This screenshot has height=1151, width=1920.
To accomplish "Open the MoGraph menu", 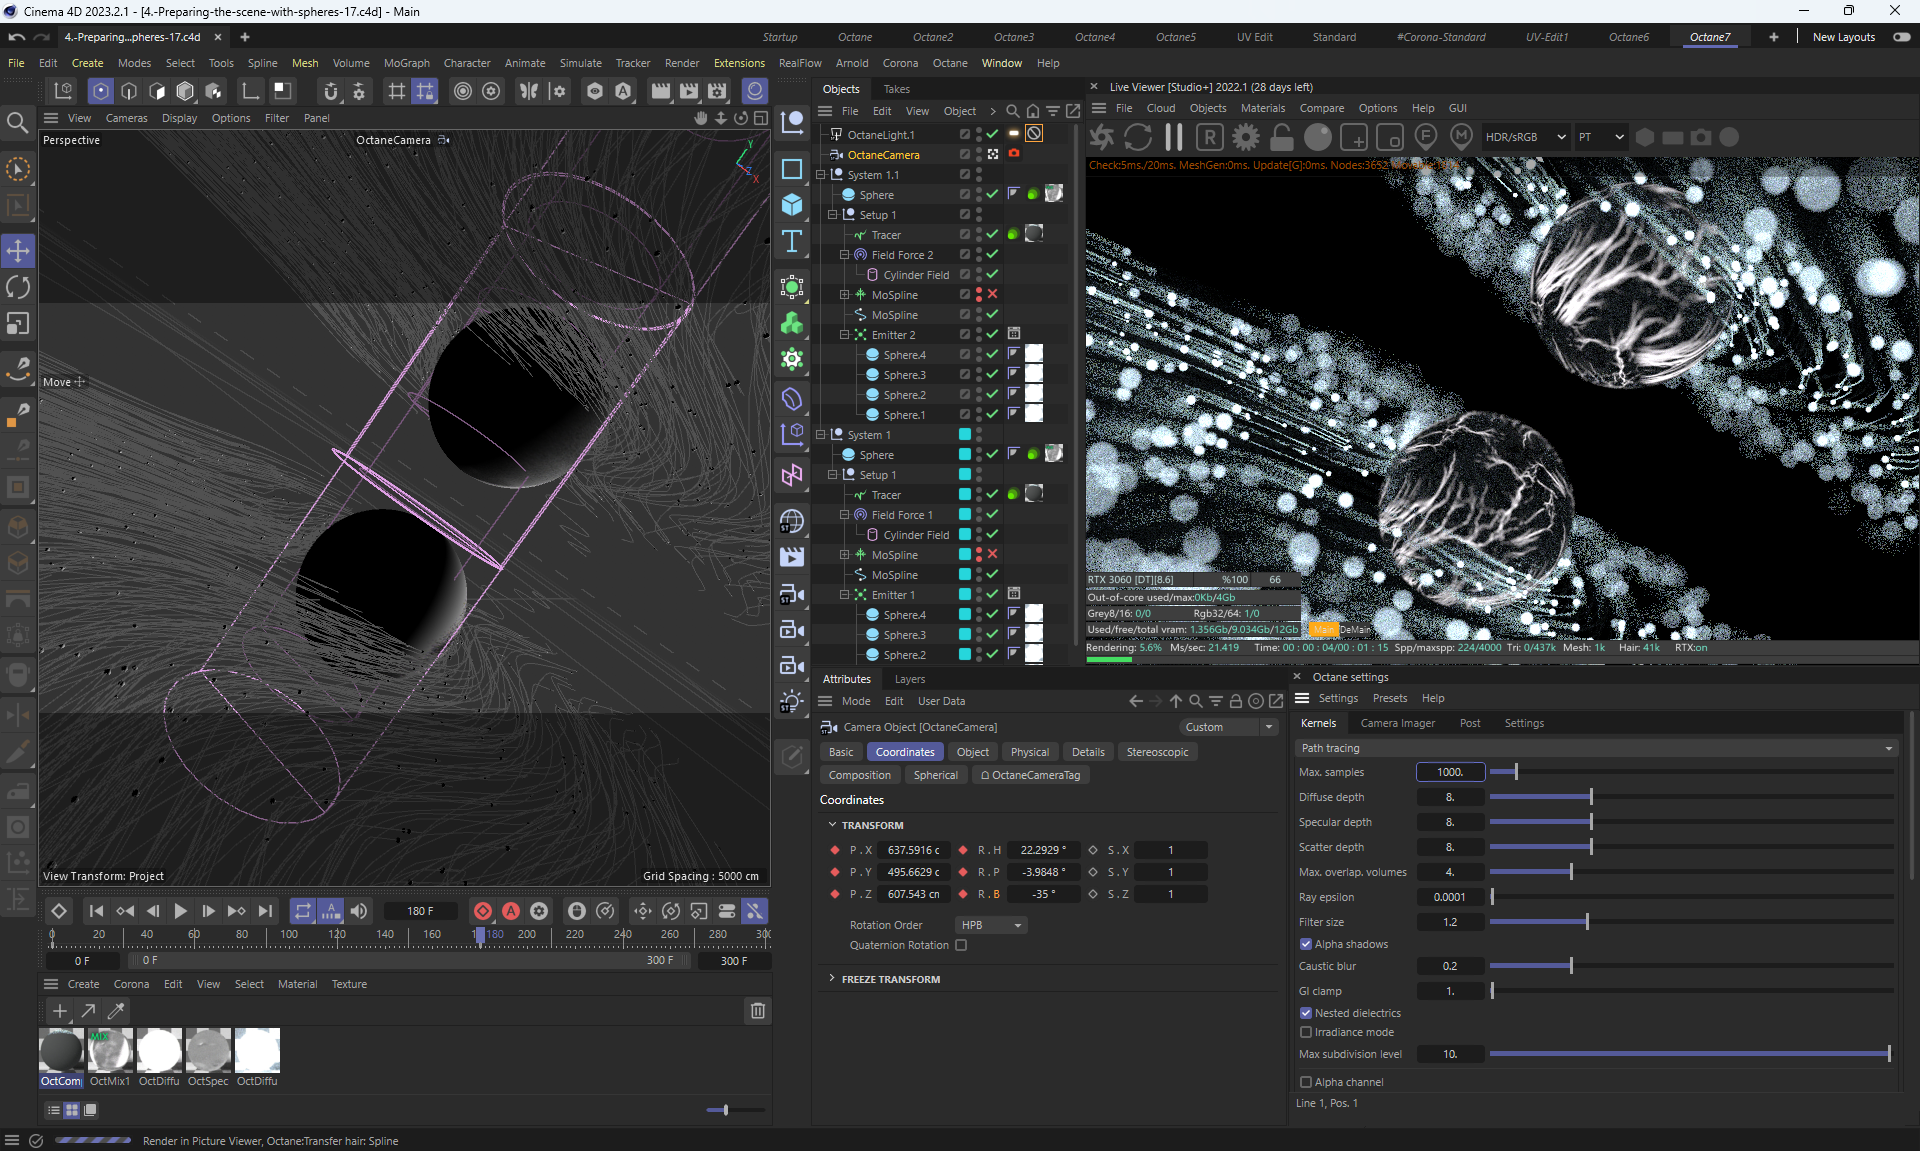I will coord(406,63).
